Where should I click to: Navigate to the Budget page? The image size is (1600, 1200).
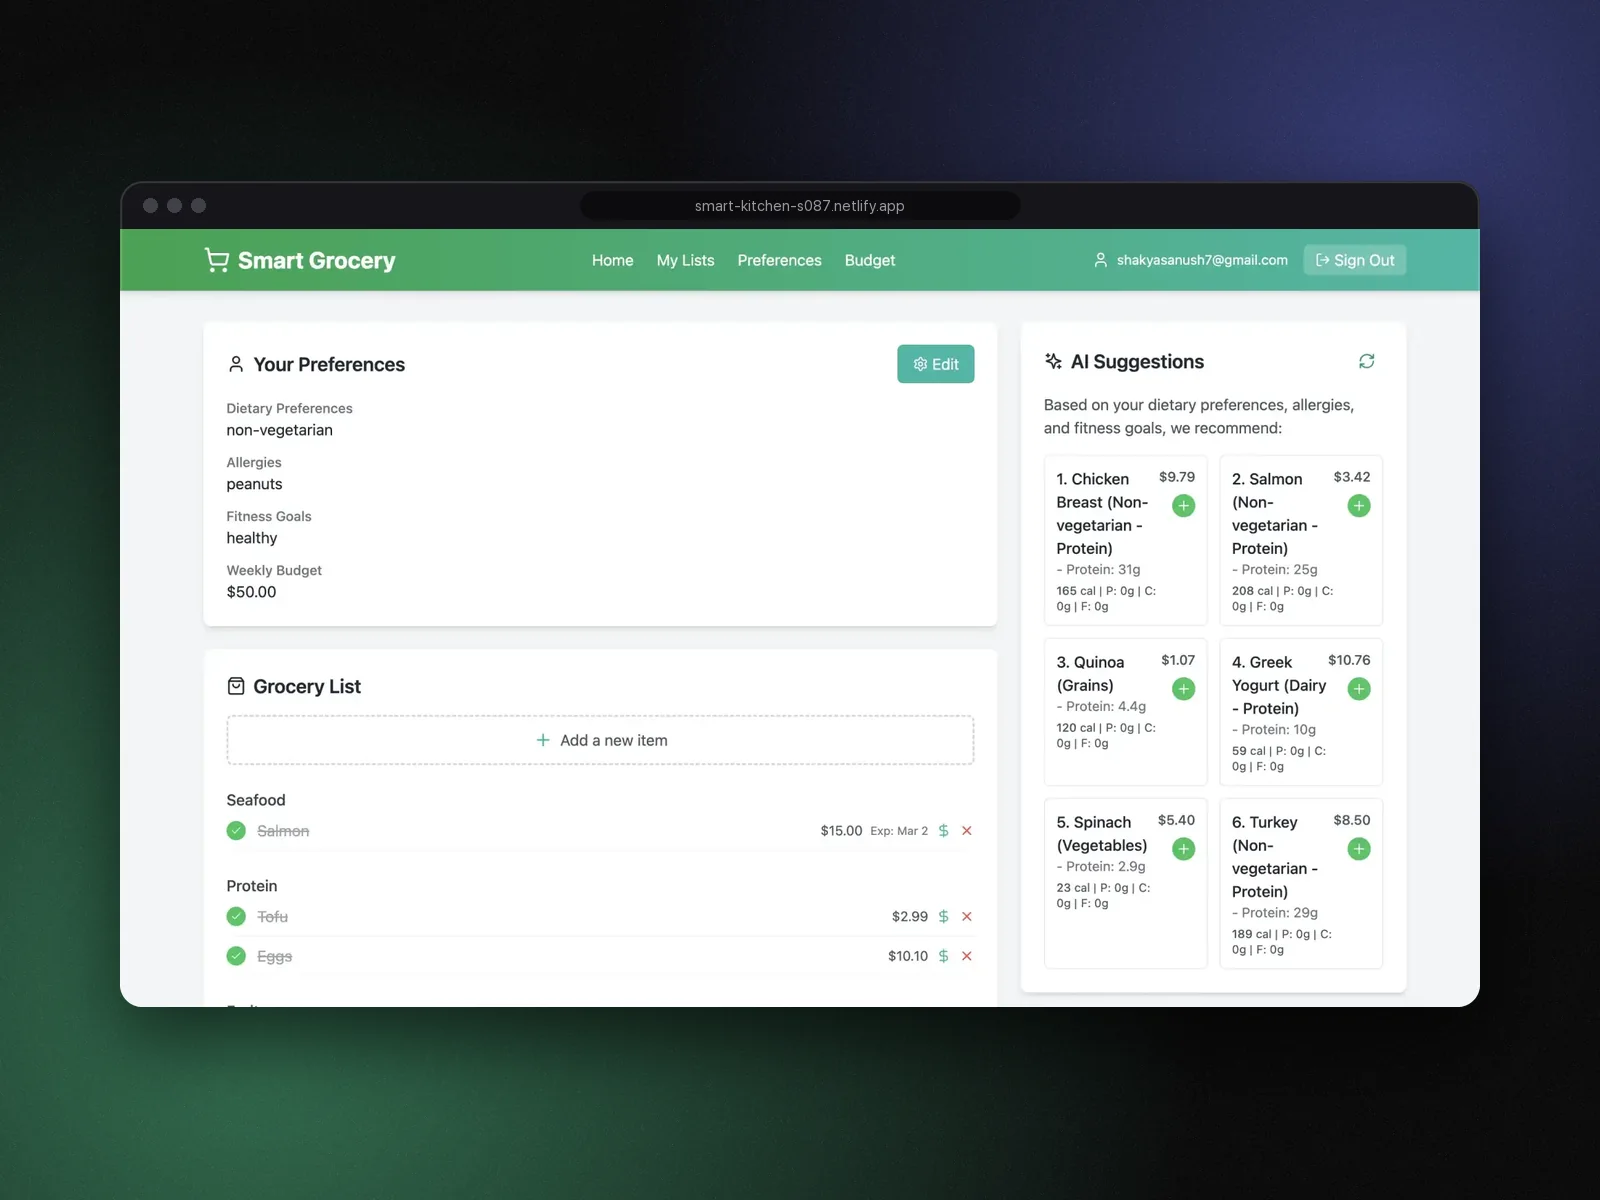tap(870, 260)
